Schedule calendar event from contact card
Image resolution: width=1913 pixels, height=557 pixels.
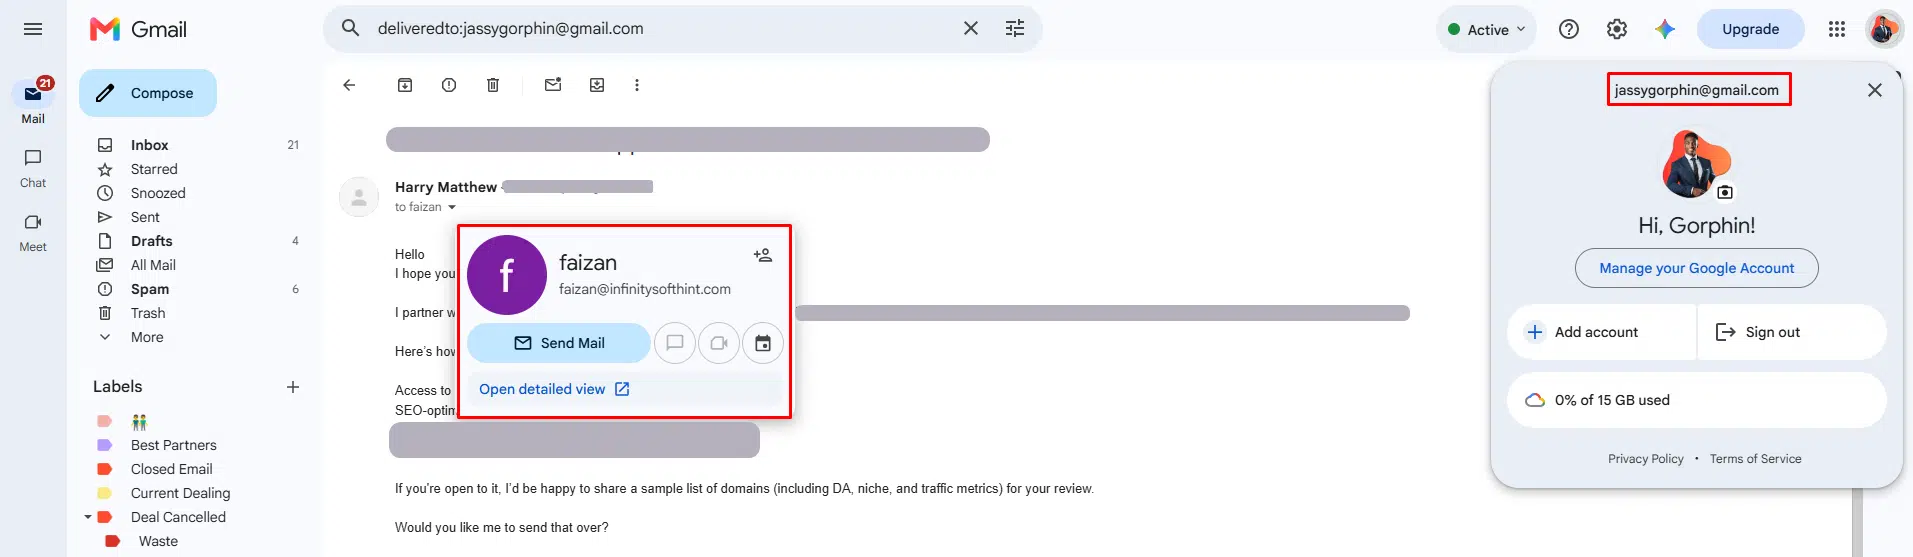coord(763,343)
